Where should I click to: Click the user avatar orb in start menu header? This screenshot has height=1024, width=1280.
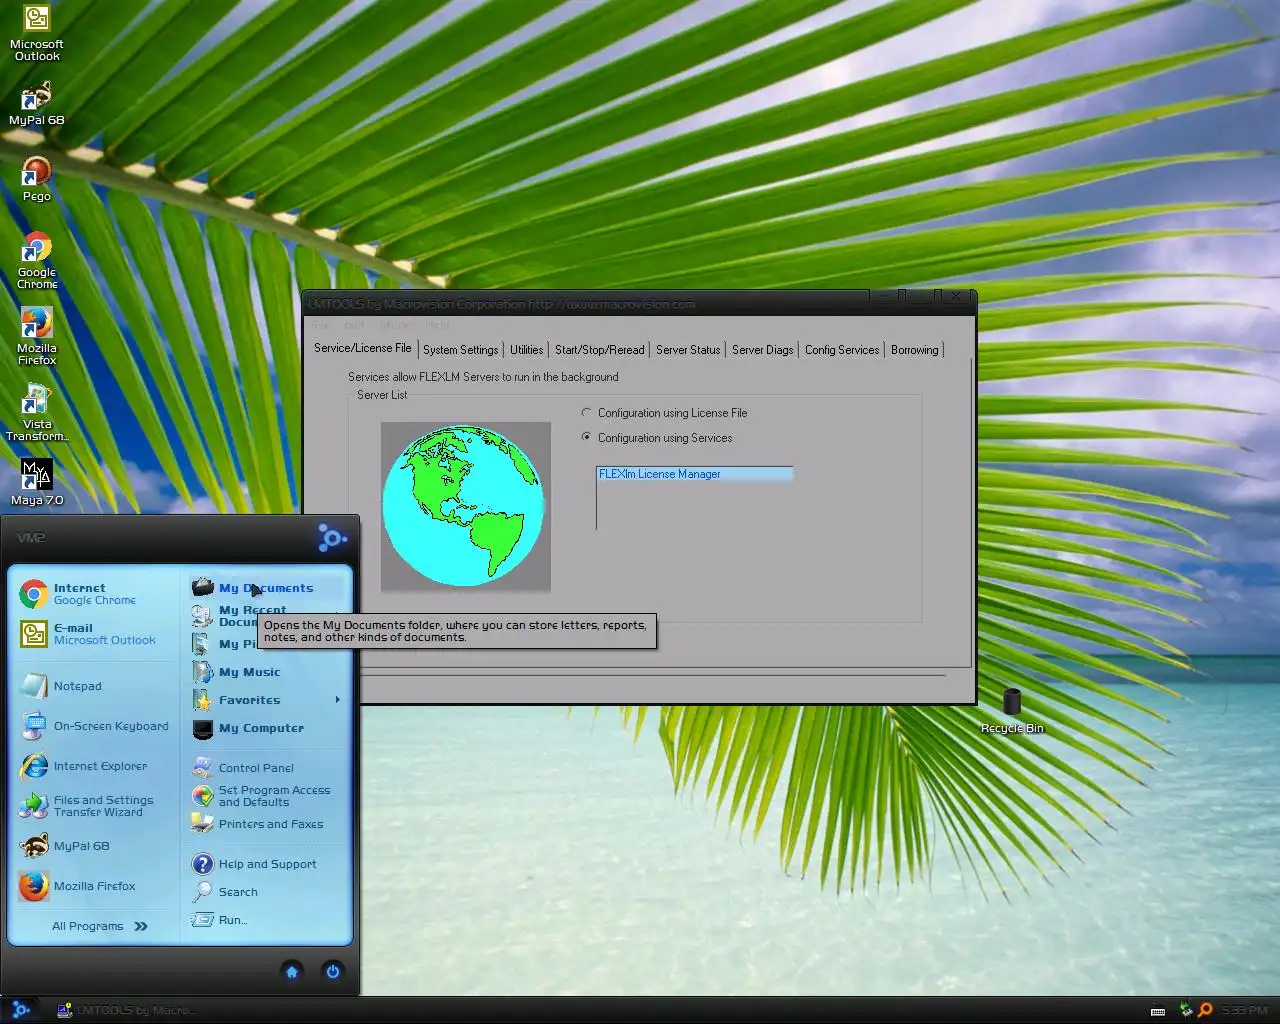tap(332, 538)
